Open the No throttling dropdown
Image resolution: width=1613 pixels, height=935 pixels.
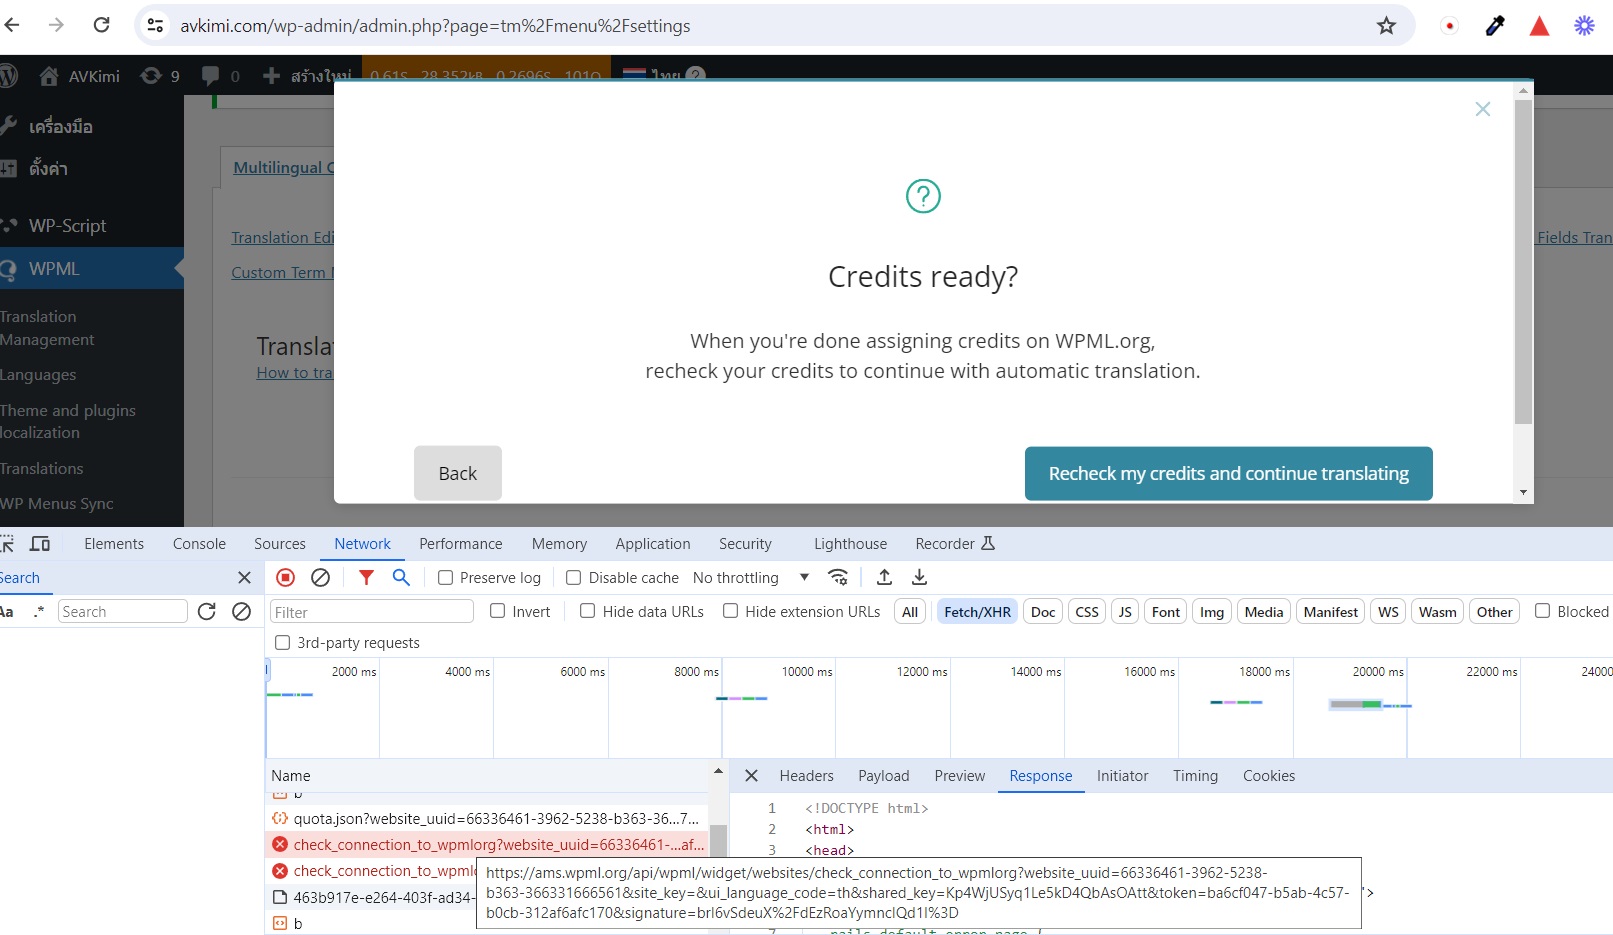[751, 578]
